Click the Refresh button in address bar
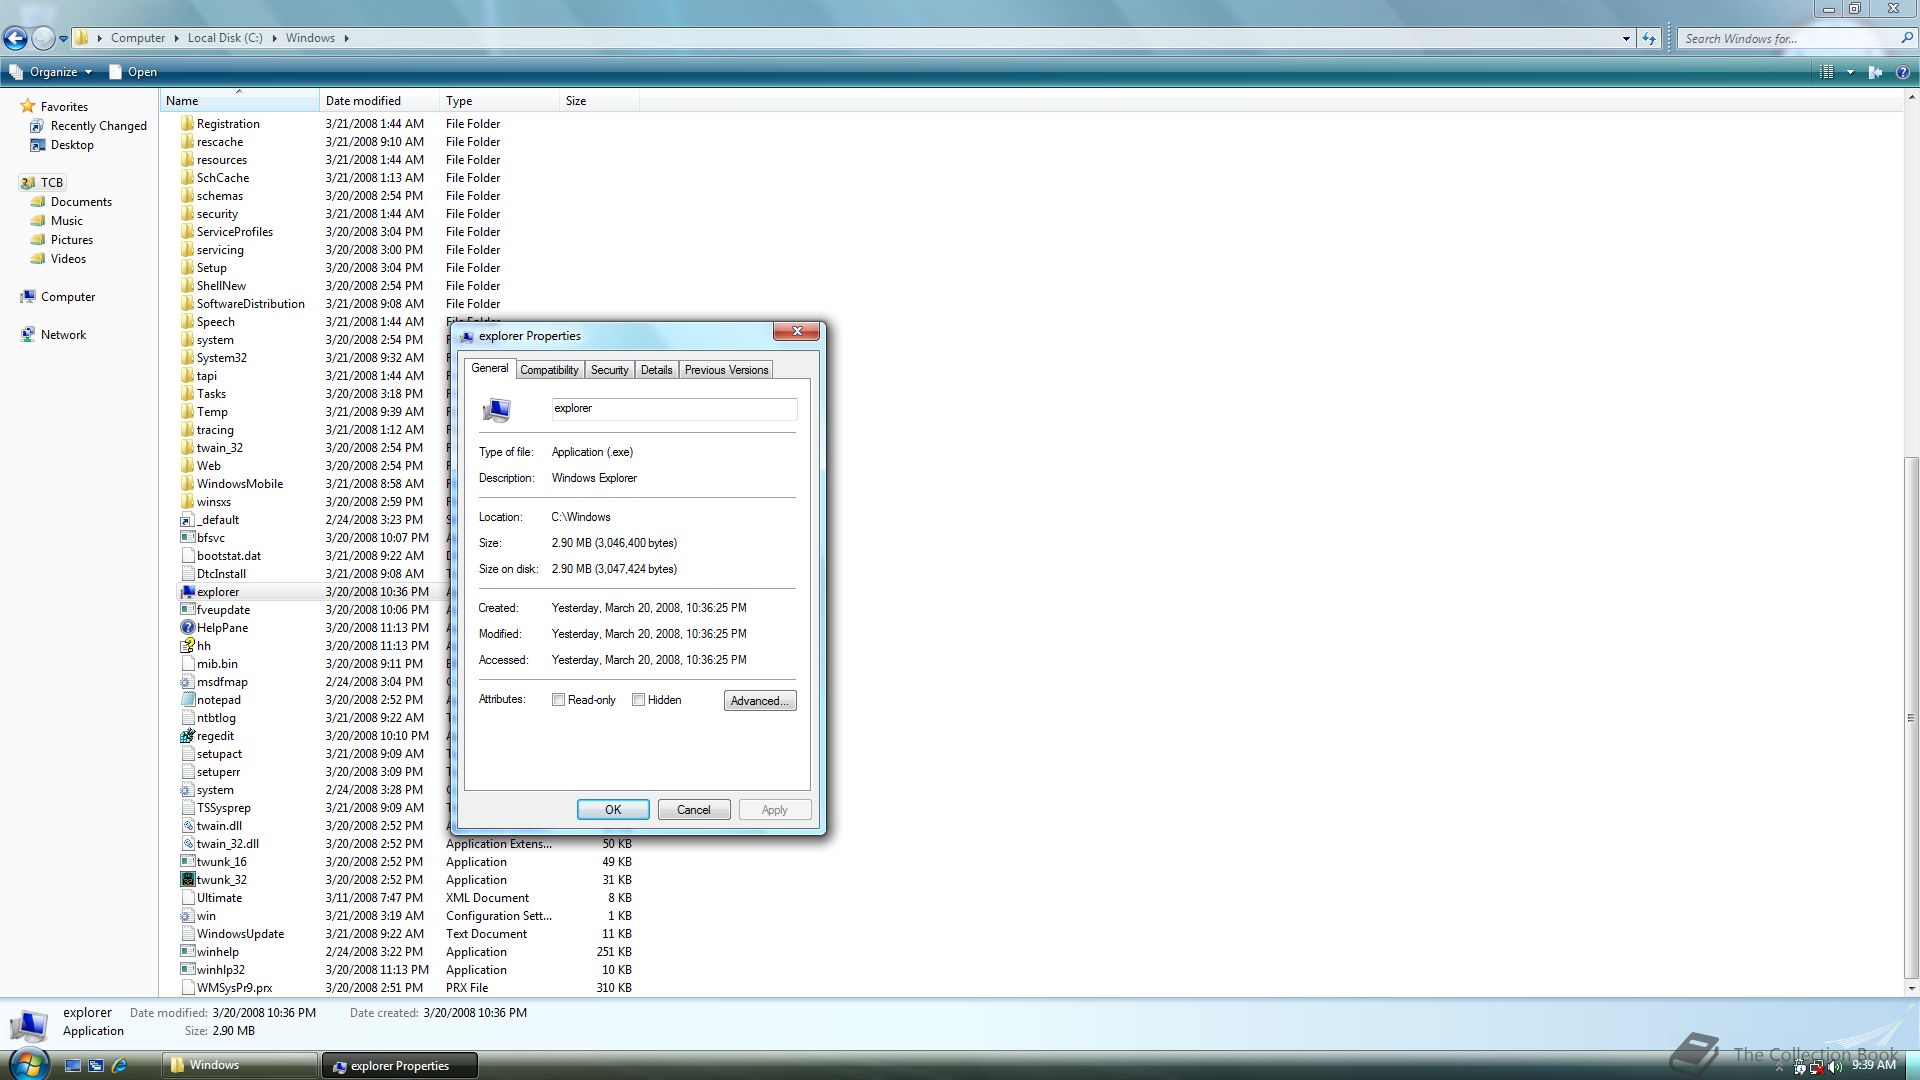Viewport: 1920px width, 1080px height. 1649,38
